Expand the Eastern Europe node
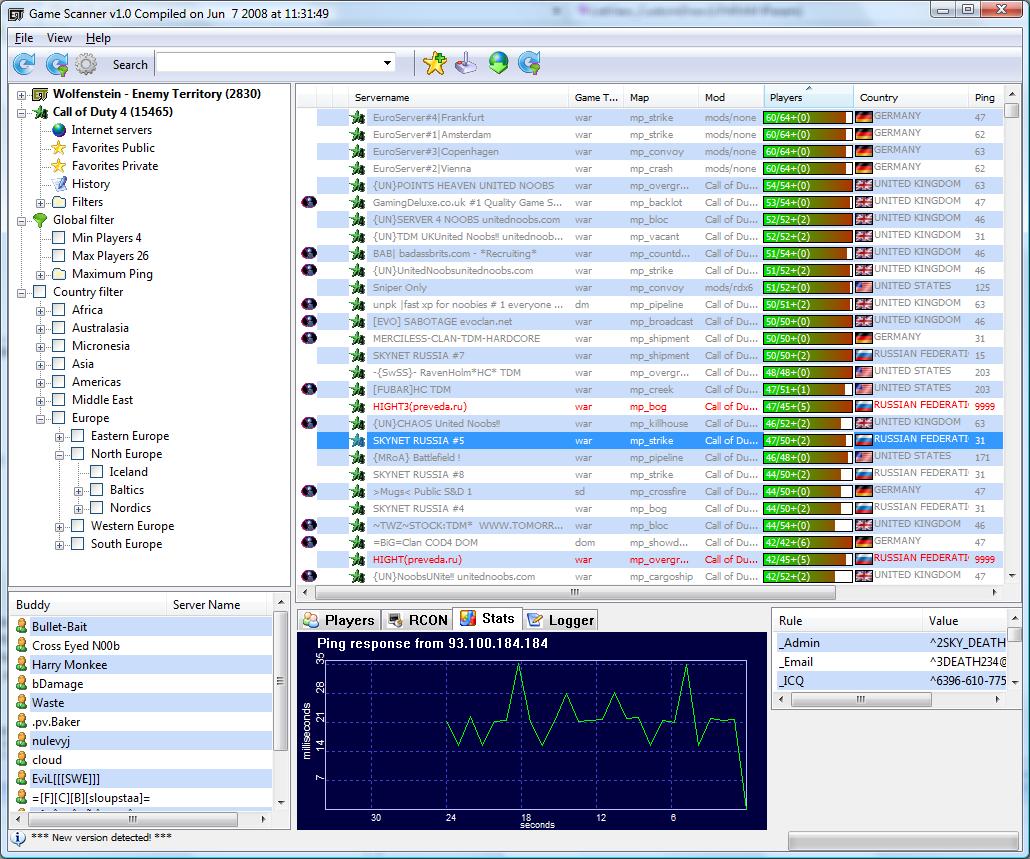This screenshot has width=1030, height=859. click(60, 437)
